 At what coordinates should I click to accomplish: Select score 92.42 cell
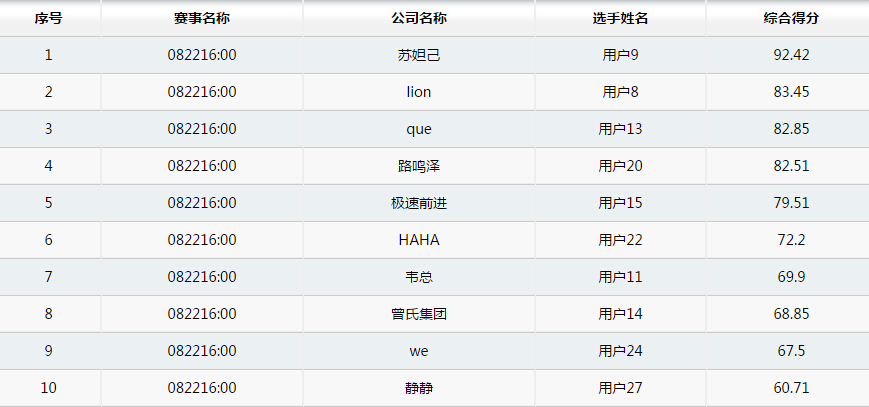(x=791, y=55)
